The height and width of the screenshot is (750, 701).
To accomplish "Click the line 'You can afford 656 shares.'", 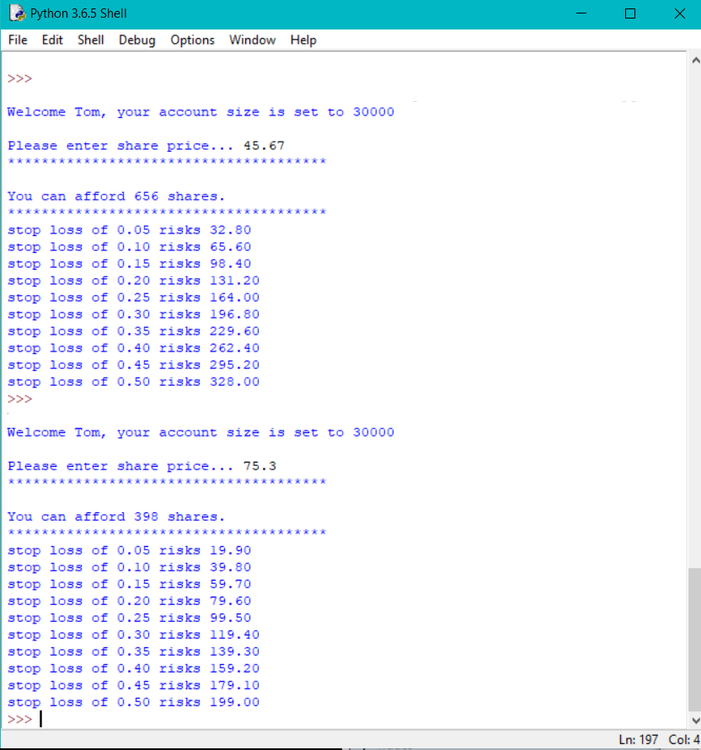I will 116,196.
